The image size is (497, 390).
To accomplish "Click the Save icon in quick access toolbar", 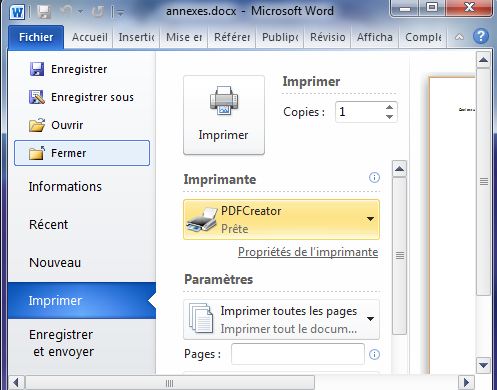I will tap(44, 12).
